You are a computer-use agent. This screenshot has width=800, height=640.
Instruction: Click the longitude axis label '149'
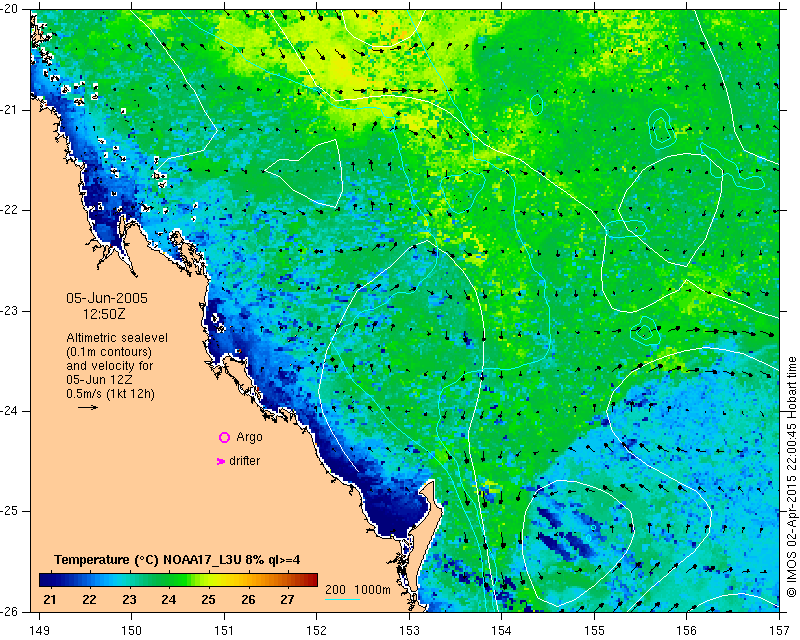[40, 631]
